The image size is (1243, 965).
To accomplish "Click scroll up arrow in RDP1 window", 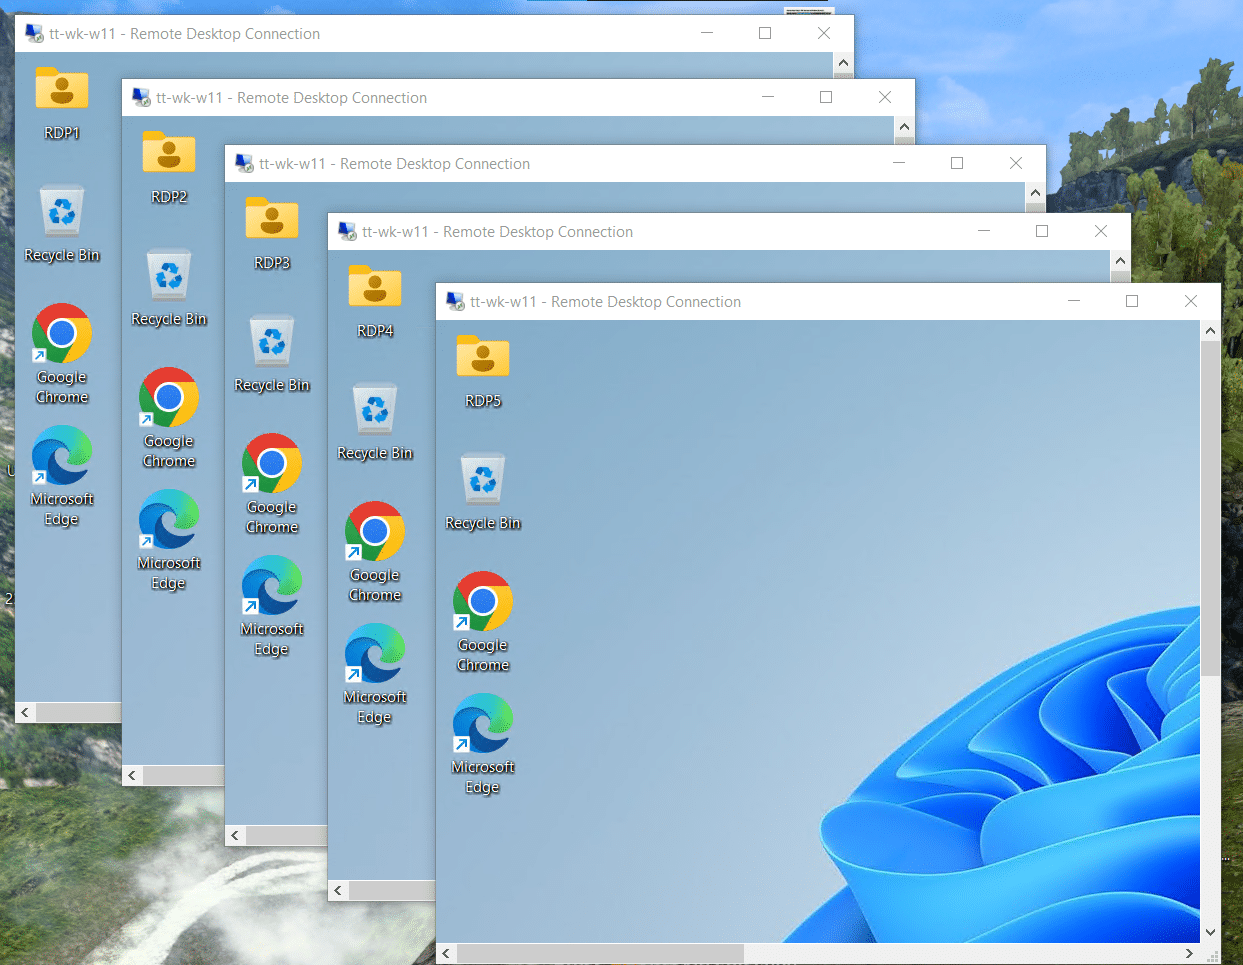I will [x=843, y=62].
